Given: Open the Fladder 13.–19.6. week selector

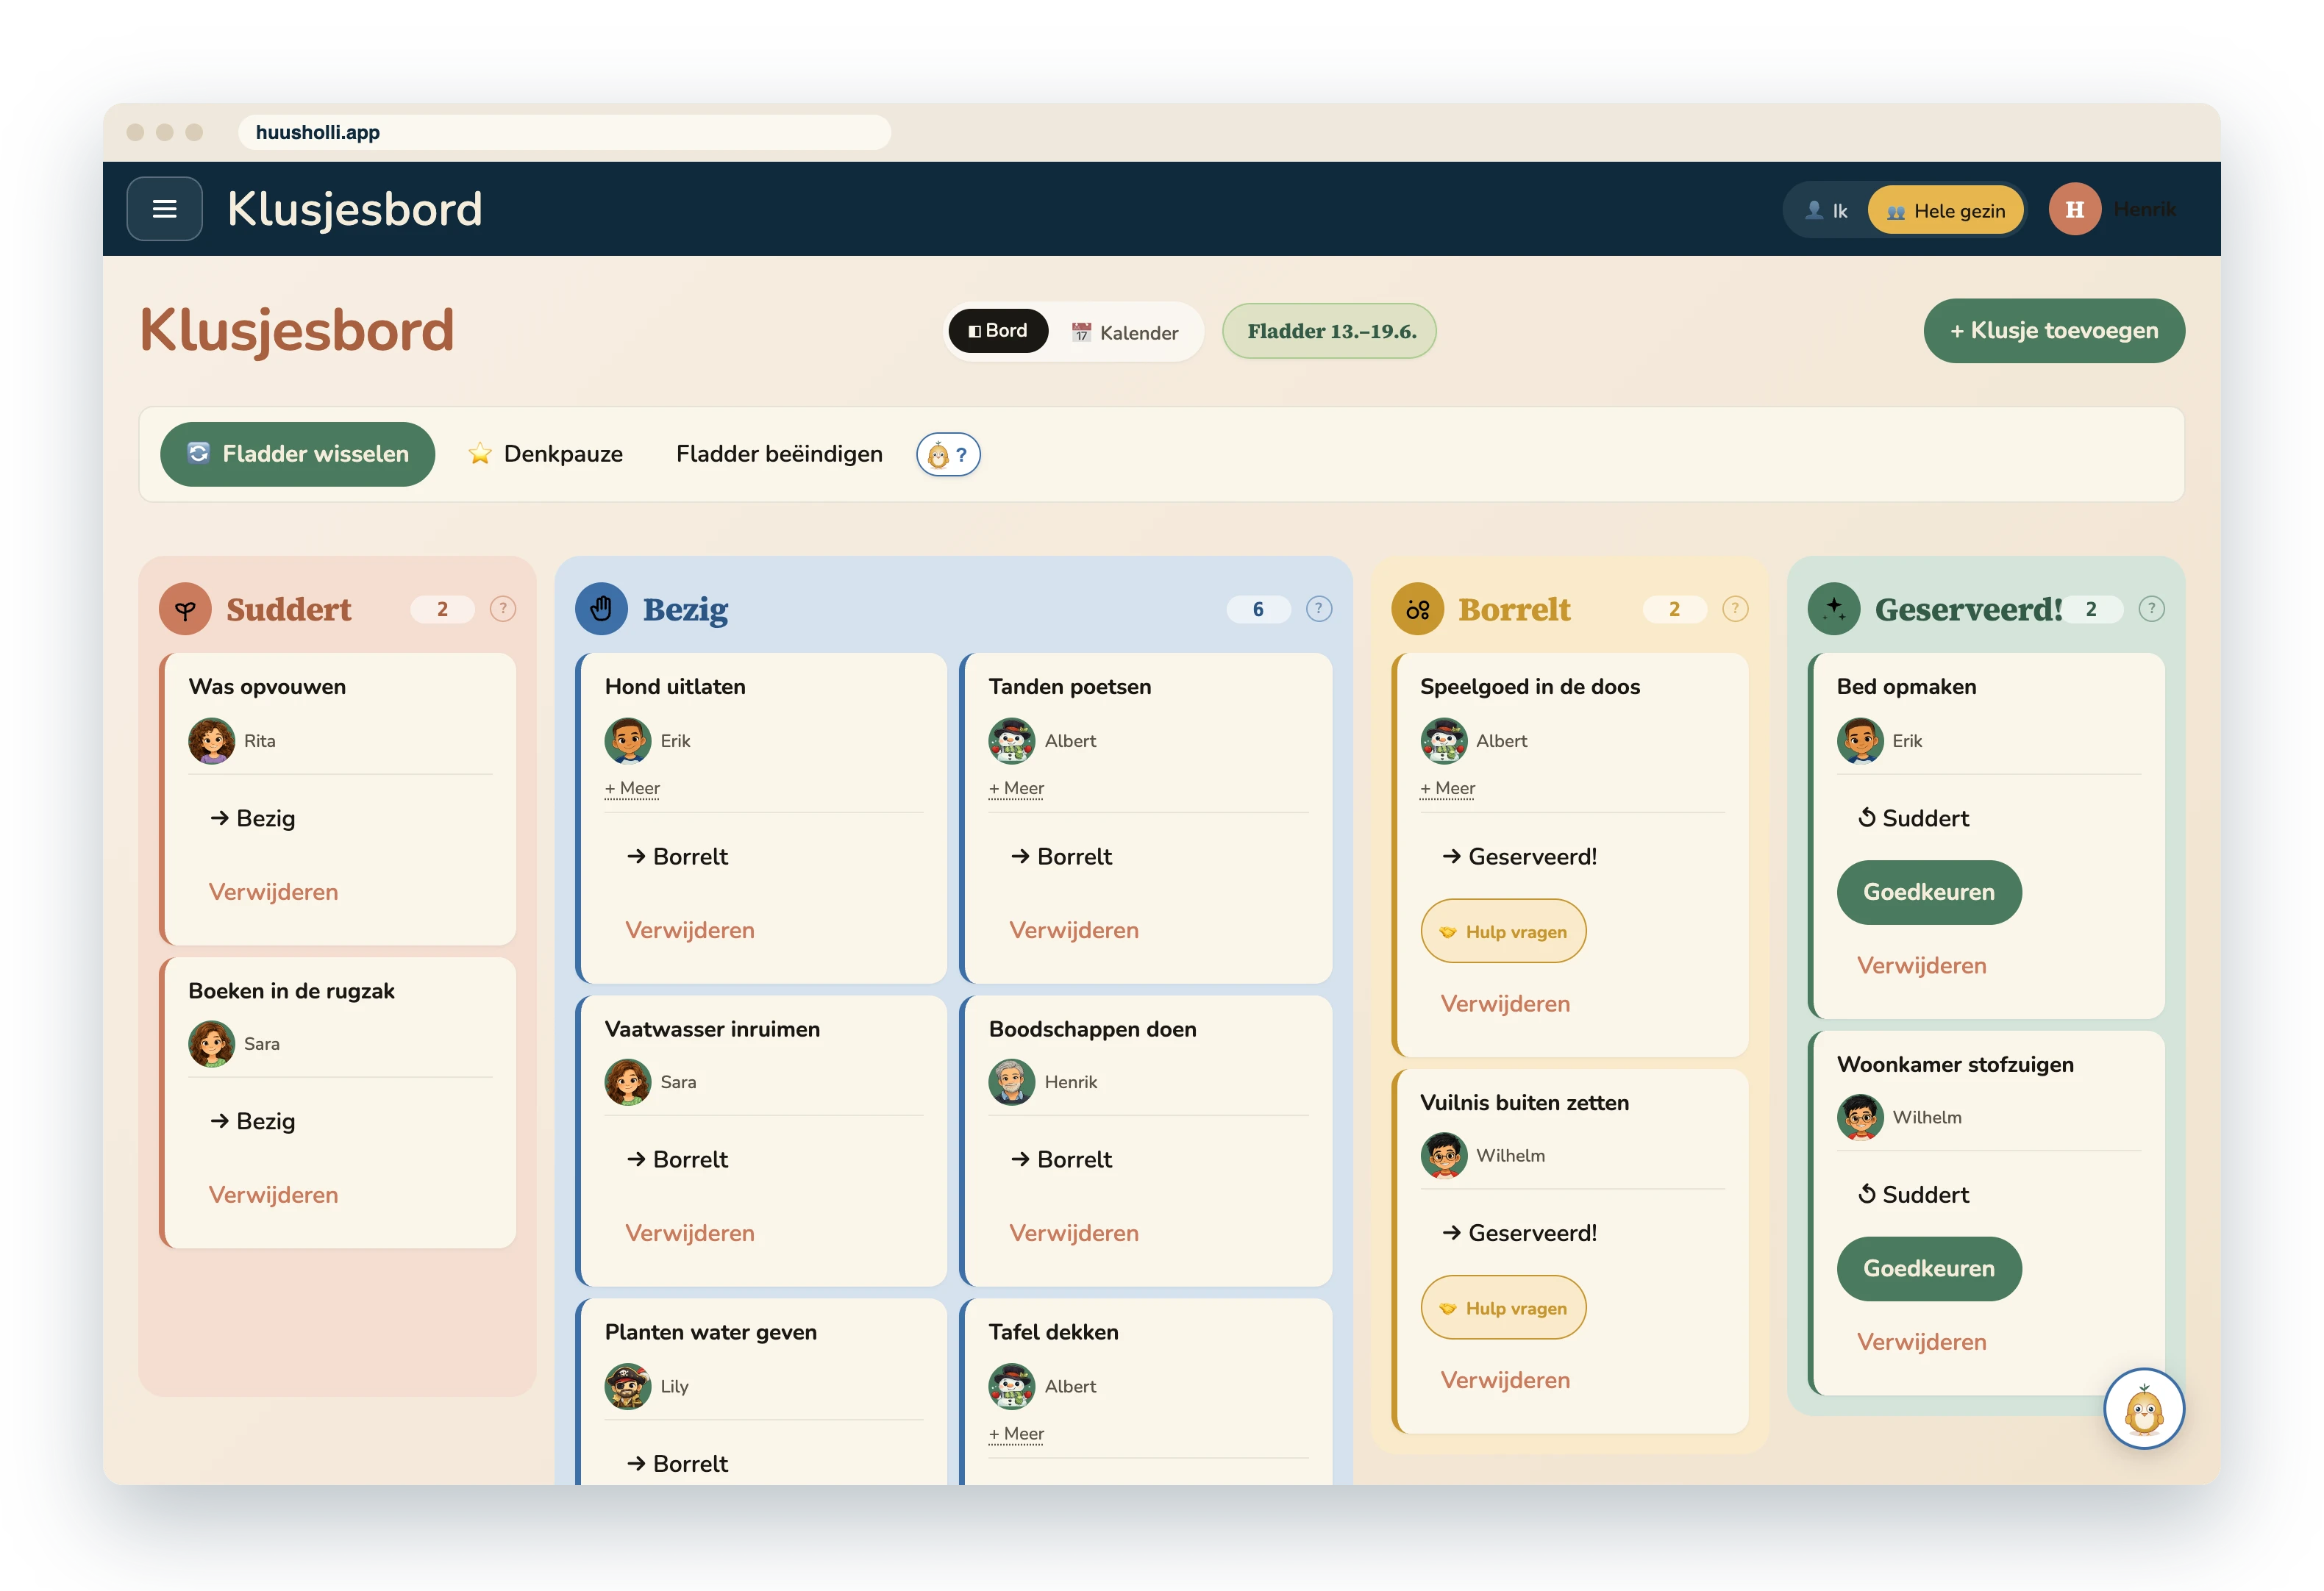Looking at the screenshot, I should click(x=1329, y=331).
